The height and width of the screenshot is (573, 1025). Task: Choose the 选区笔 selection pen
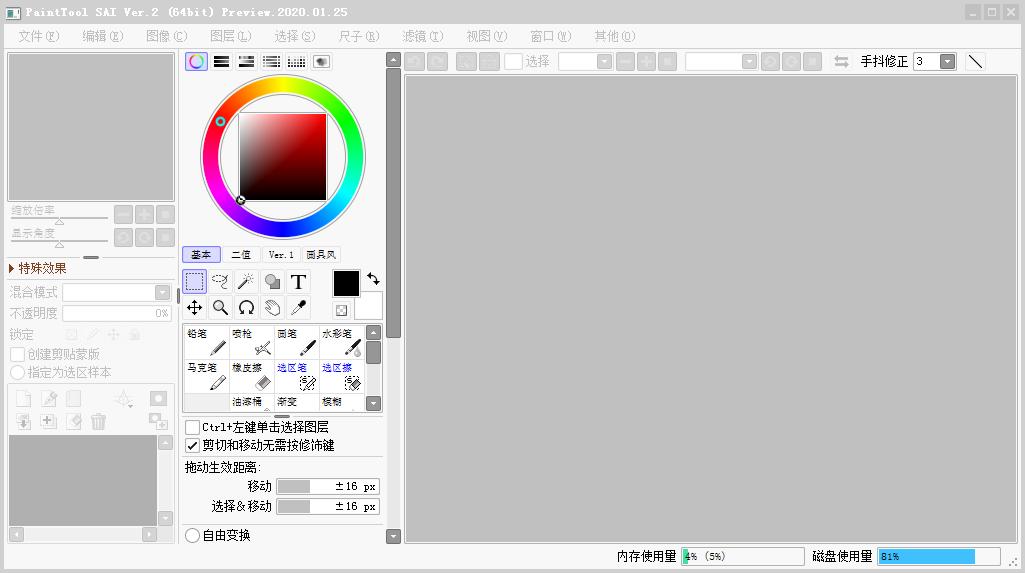point(297,376)
